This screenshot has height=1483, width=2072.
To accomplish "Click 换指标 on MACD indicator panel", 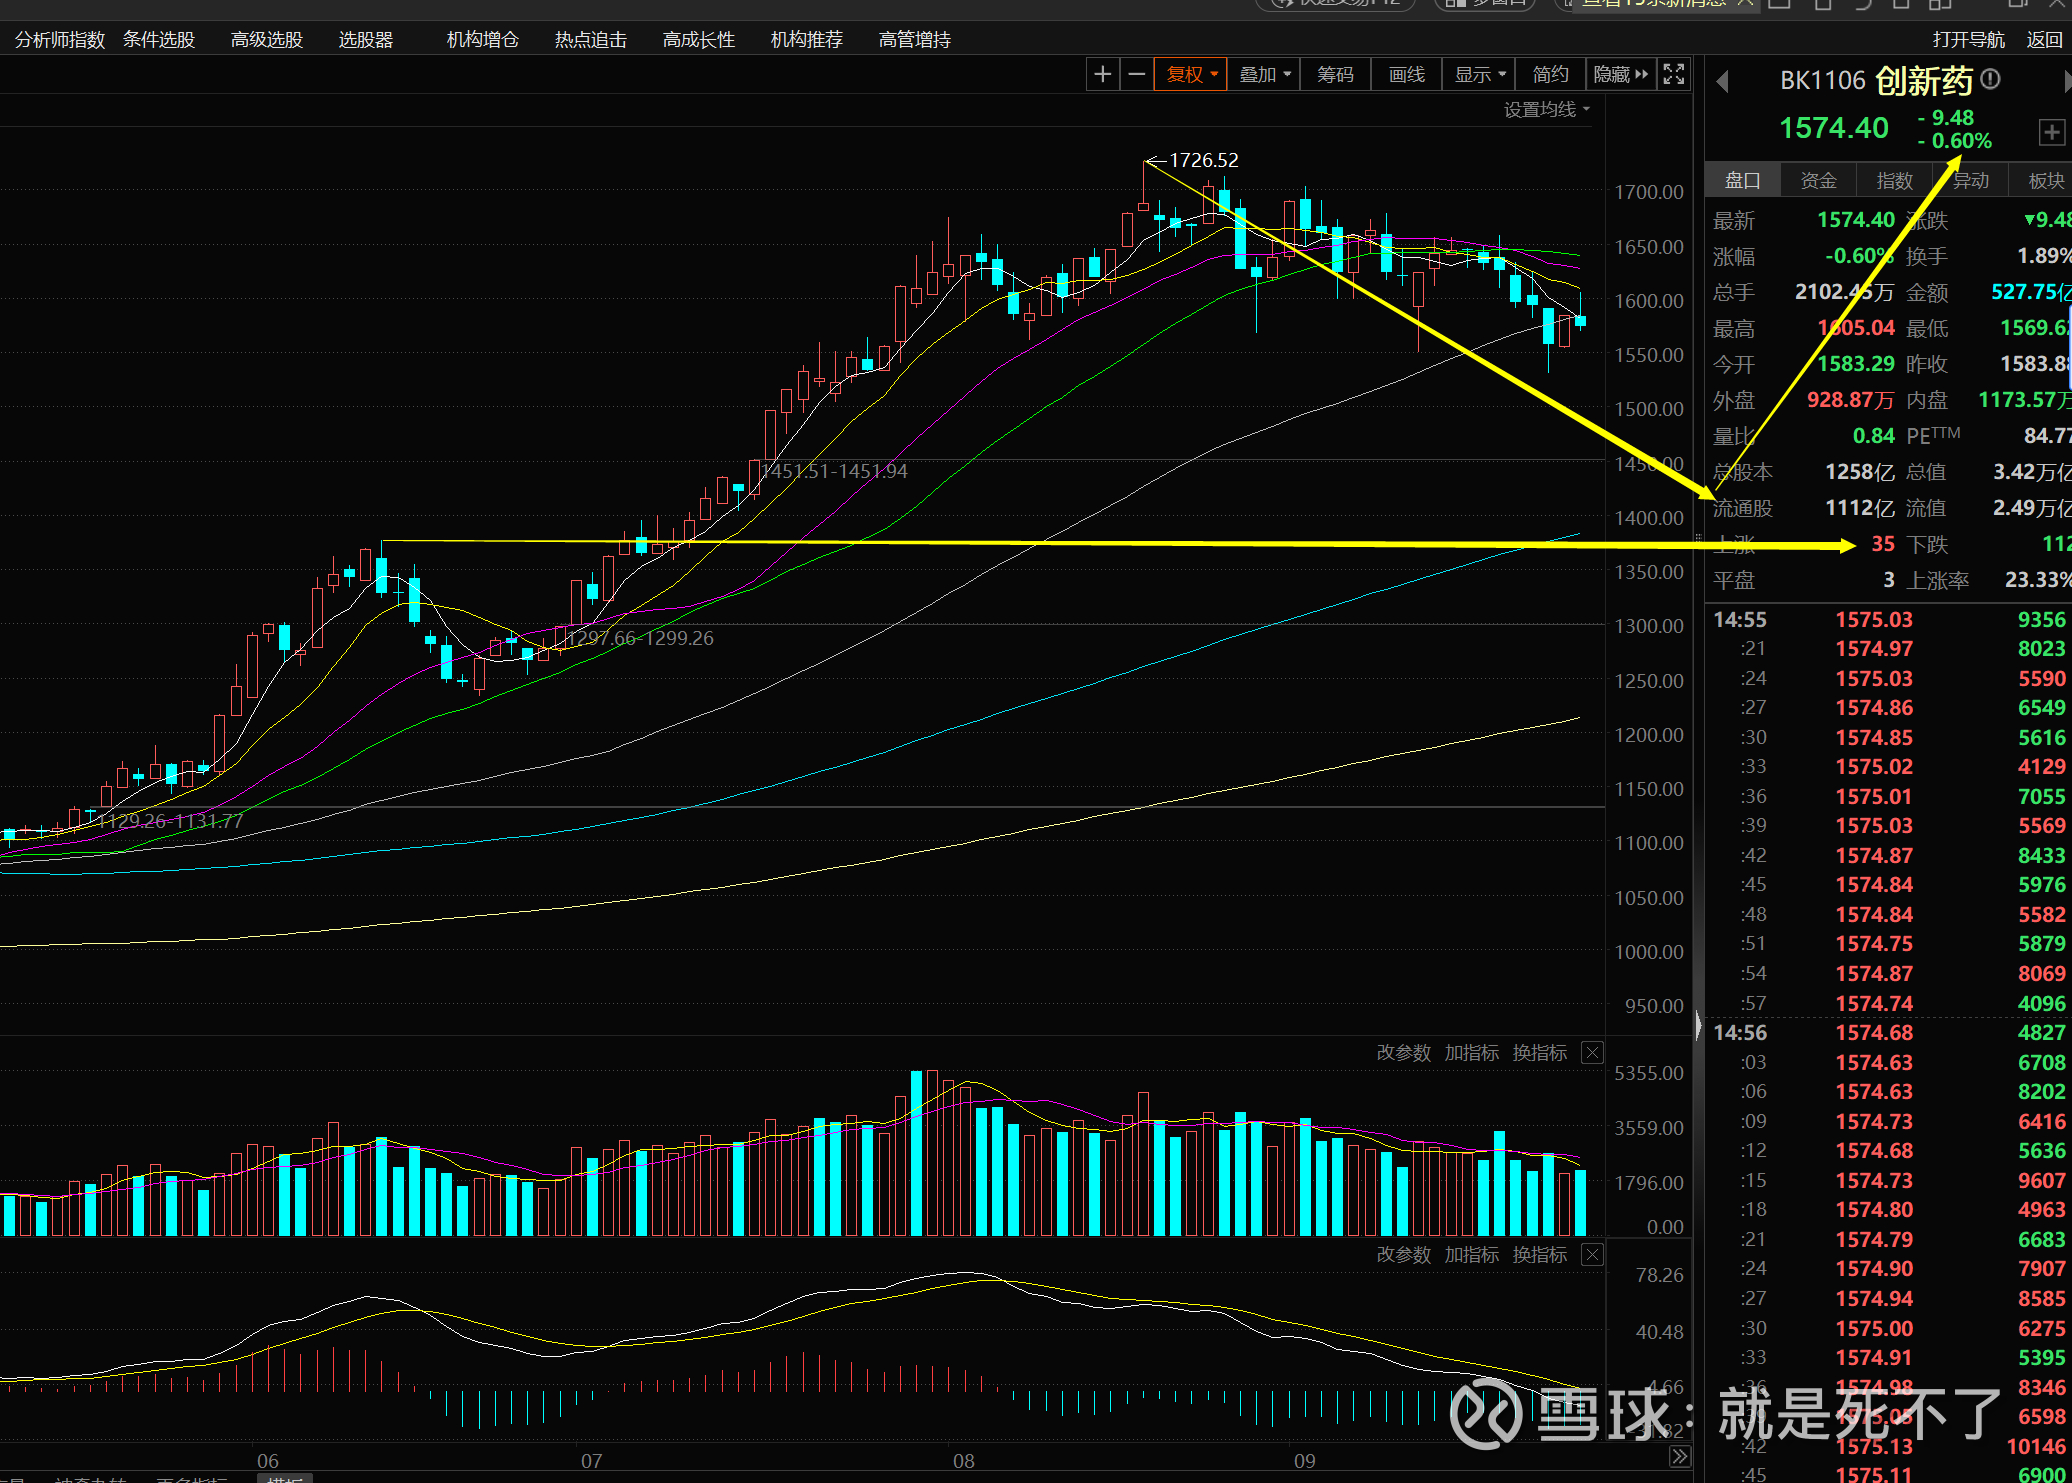I will (1539, 1255).
